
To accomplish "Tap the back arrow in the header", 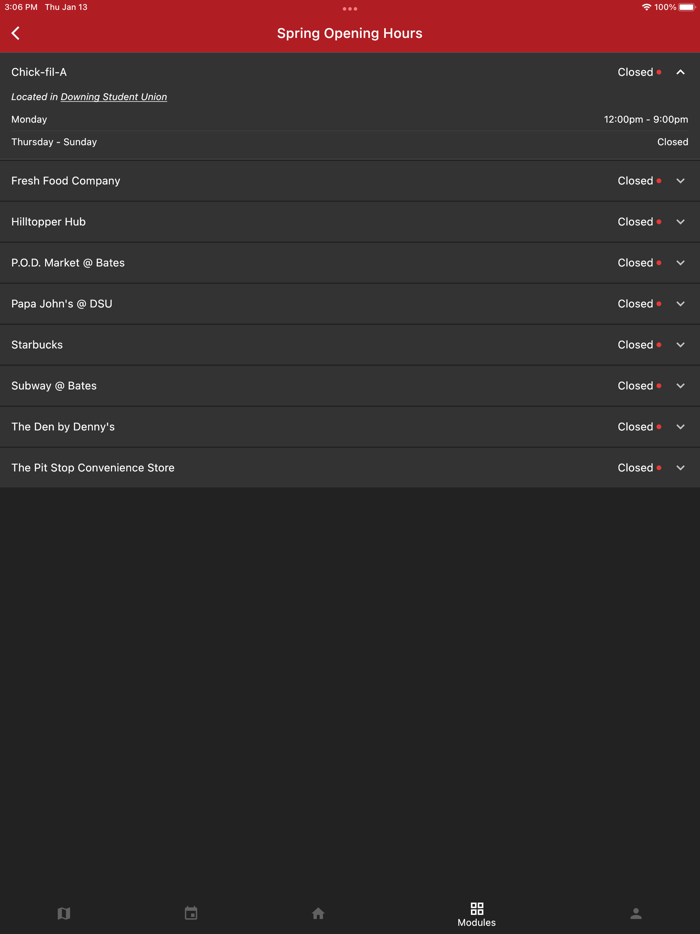I will 16,33.
